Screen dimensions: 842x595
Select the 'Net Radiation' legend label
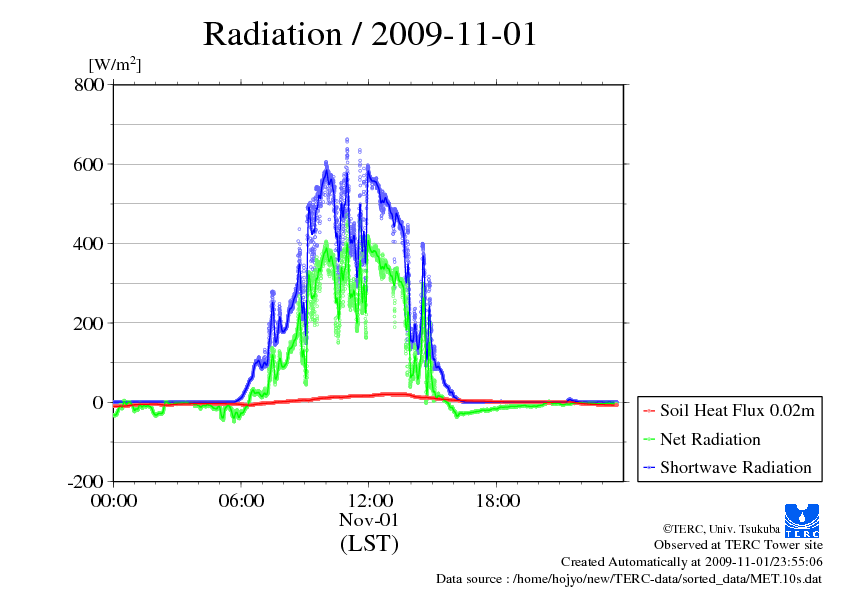click(x=710, y=439)
